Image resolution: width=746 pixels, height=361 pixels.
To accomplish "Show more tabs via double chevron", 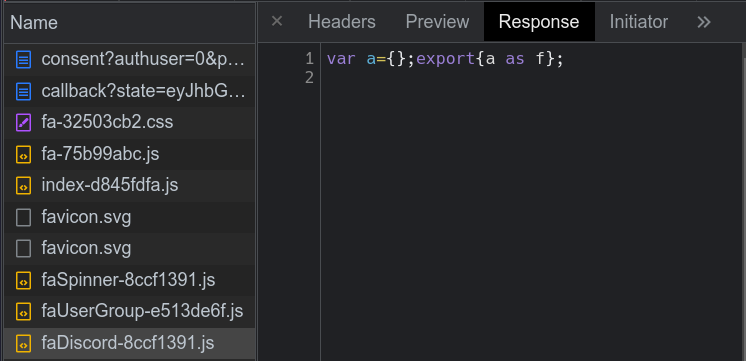I will coord(704,22).
